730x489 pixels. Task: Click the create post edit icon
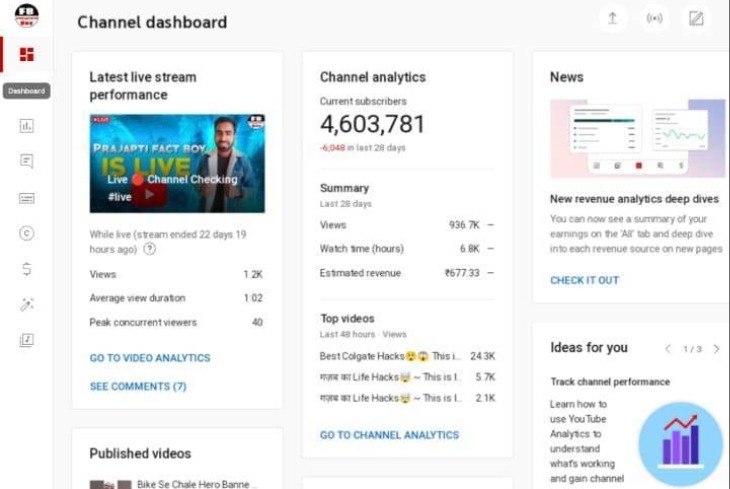point(696,19)
